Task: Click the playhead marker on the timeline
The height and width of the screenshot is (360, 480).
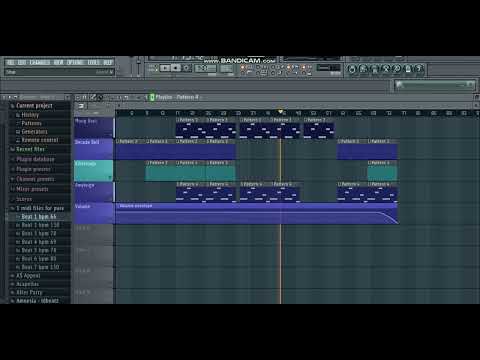Action: point(280,112)
